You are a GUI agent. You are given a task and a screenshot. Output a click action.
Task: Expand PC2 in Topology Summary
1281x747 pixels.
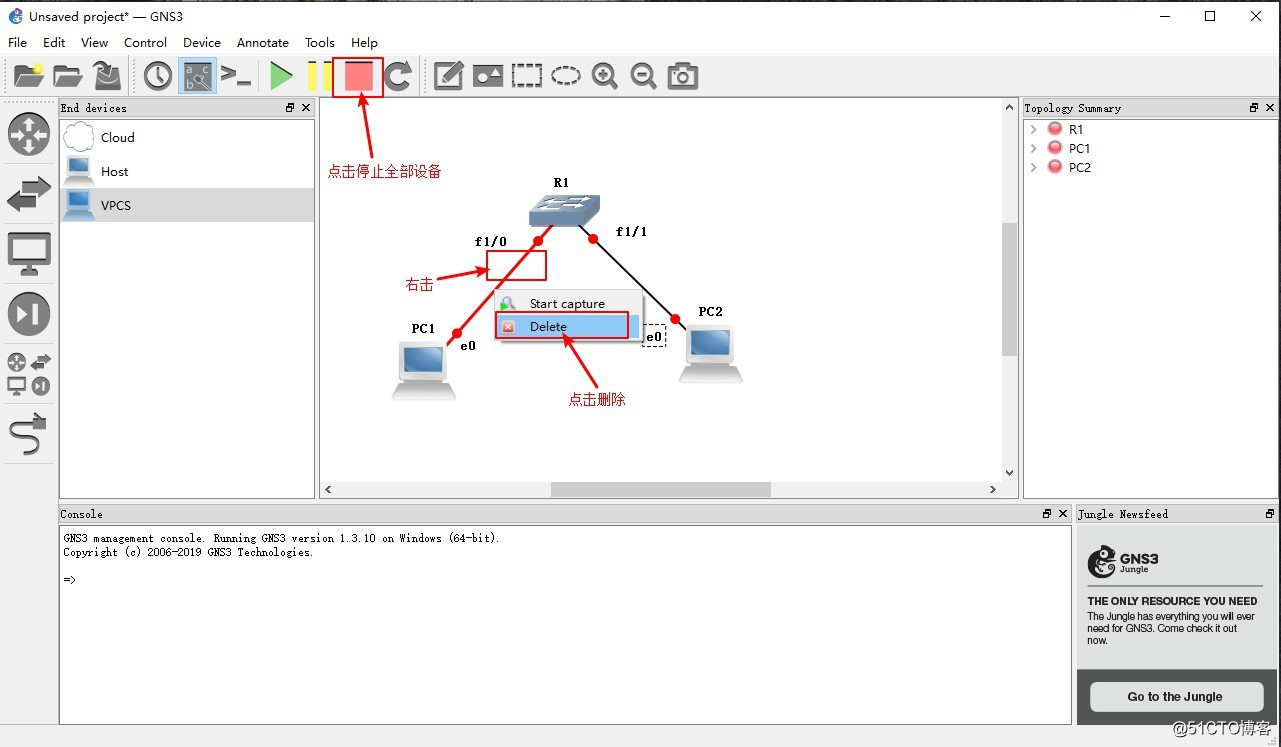coord(1033,167)
